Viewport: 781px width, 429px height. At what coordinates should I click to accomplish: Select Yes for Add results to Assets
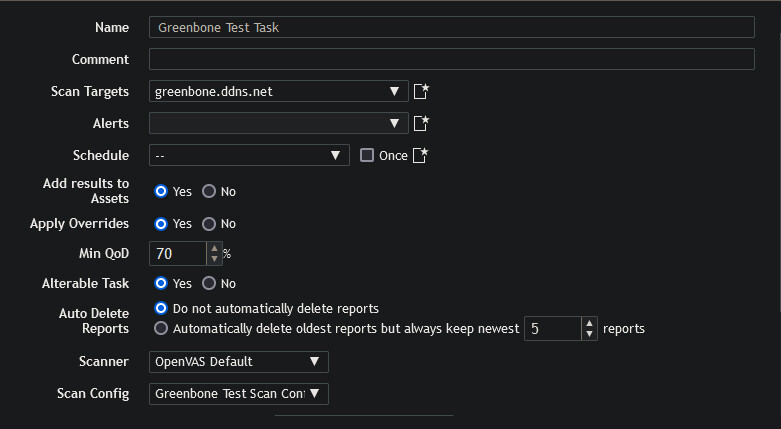click(x=161, y=191)
